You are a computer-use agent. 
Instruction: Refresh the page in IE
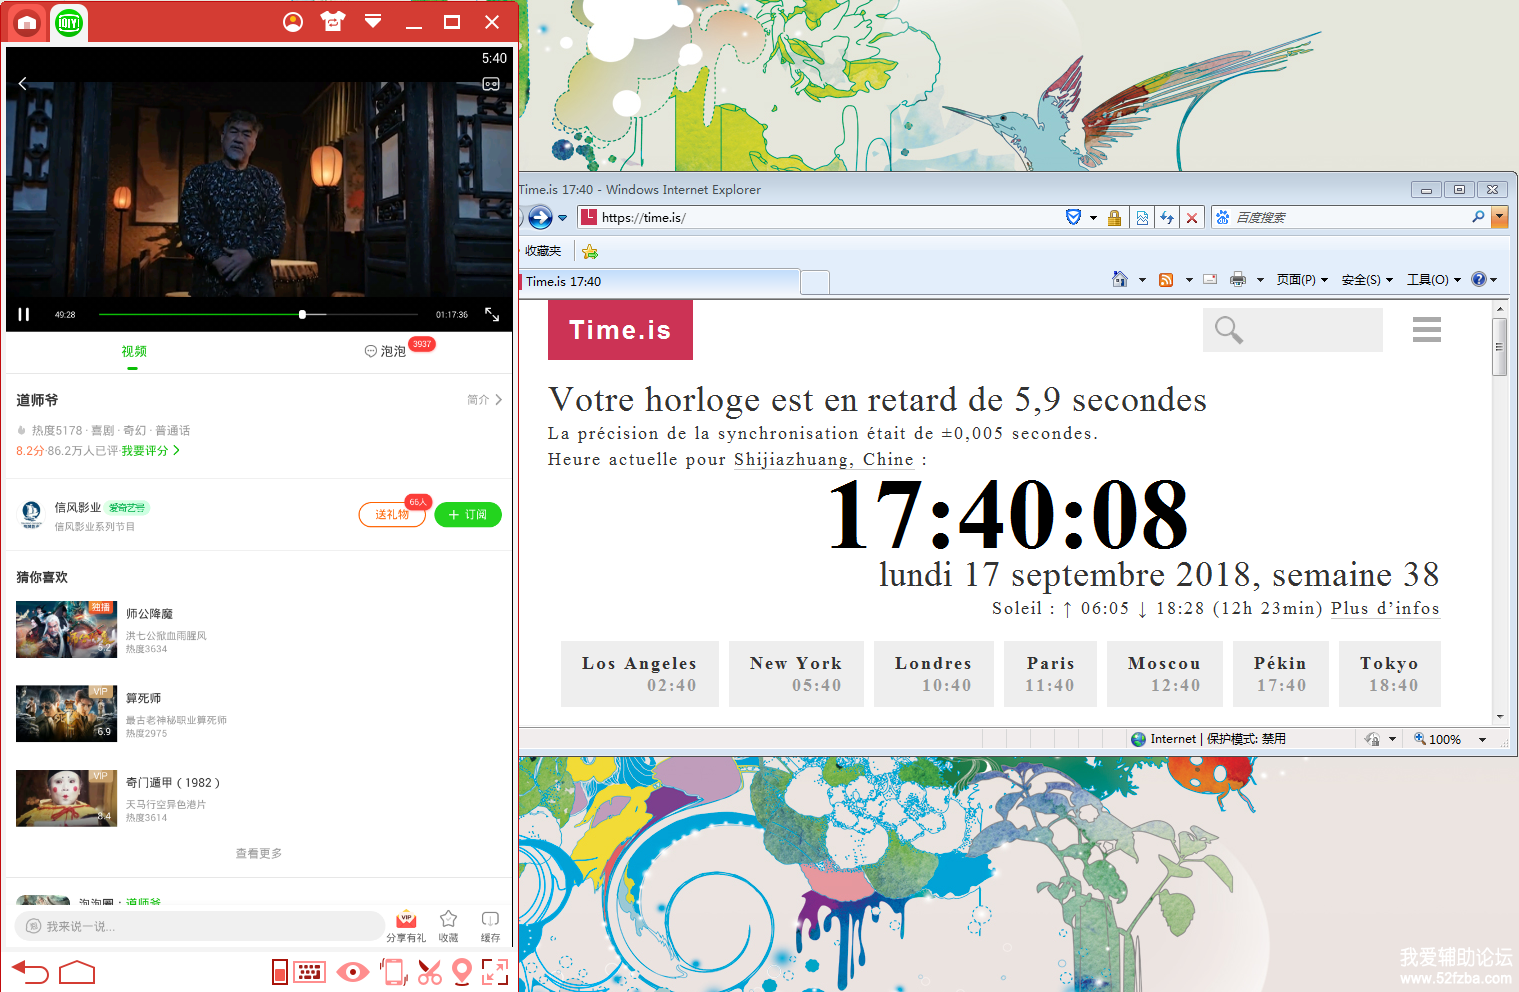[1167, 217]
